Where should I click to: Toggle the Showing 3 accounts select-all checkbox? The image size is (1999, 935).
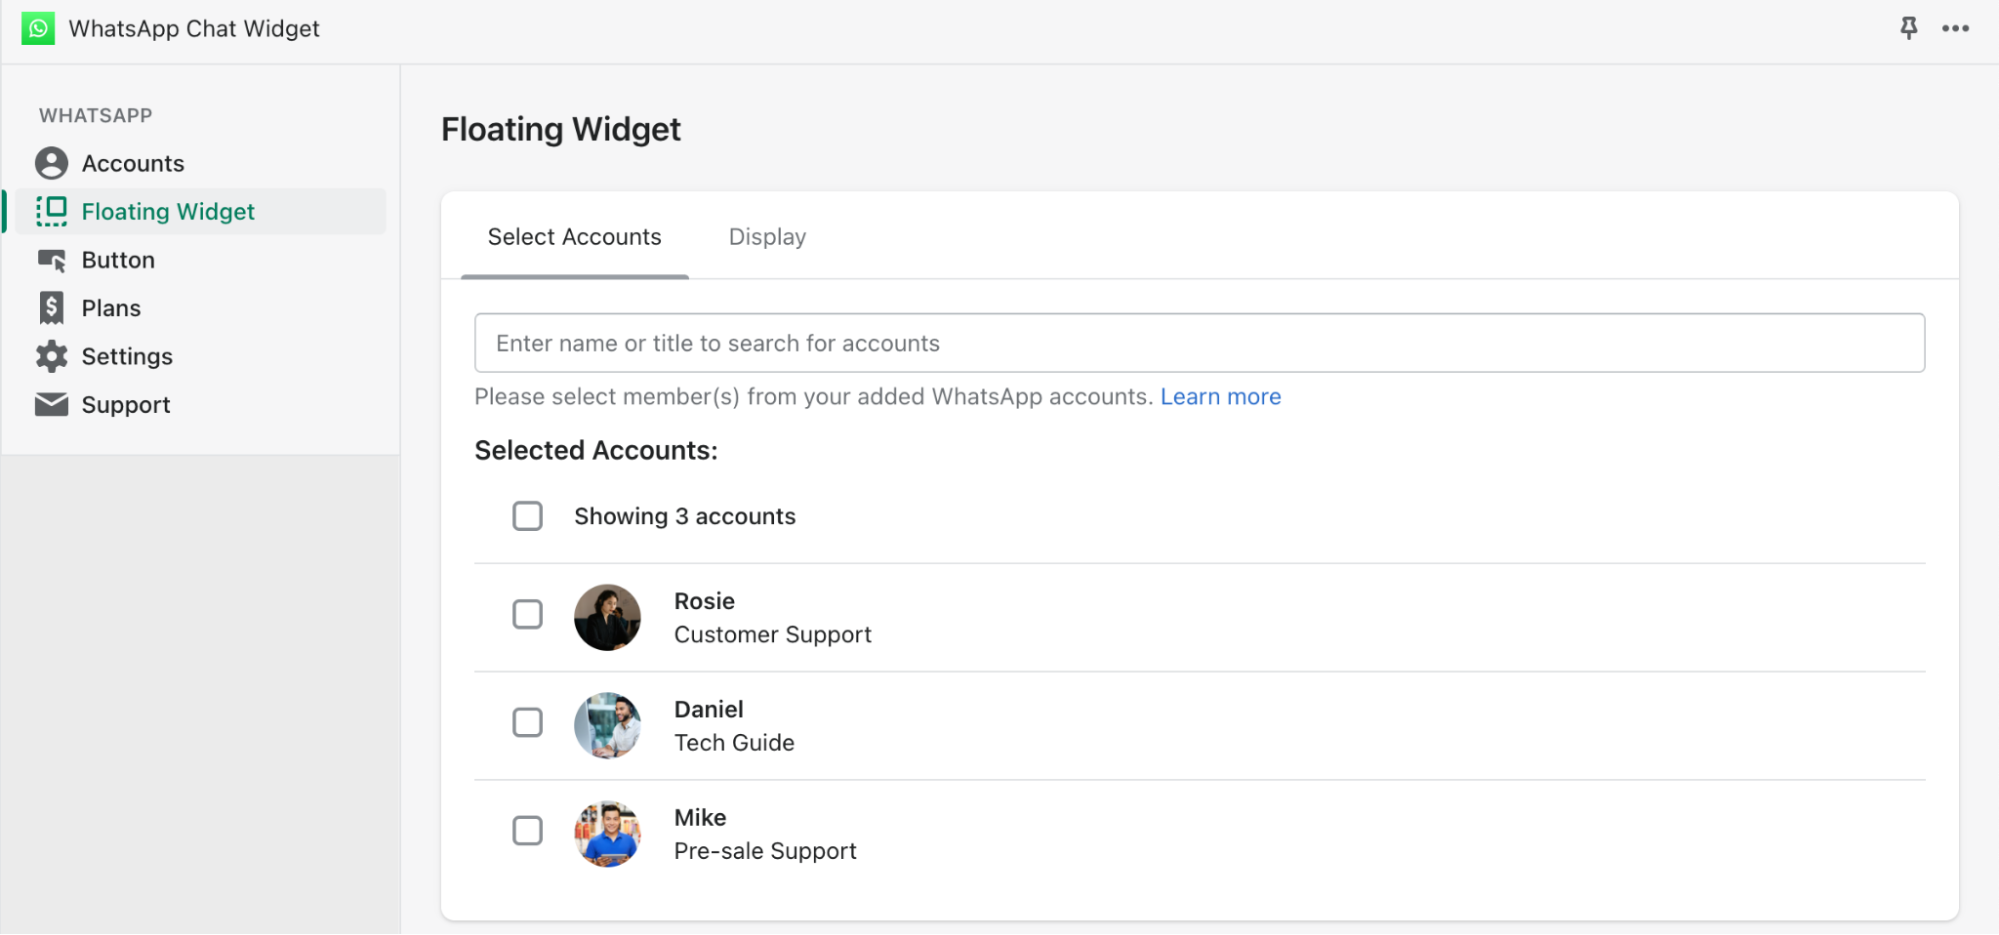pyautogui.click(x=527, y=516)
